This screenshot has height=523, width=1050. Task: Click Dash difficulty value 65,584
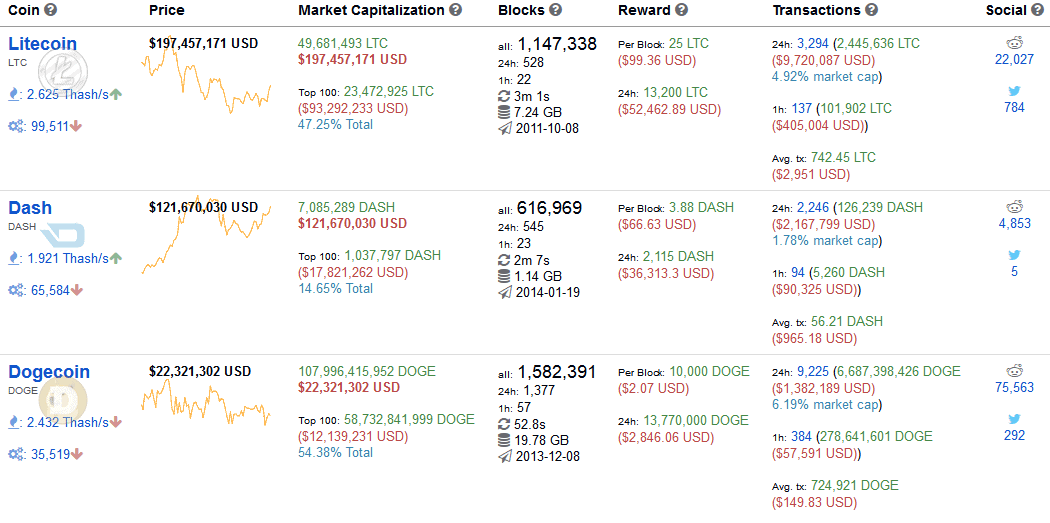pyautogui.click(x=50, y=290)
